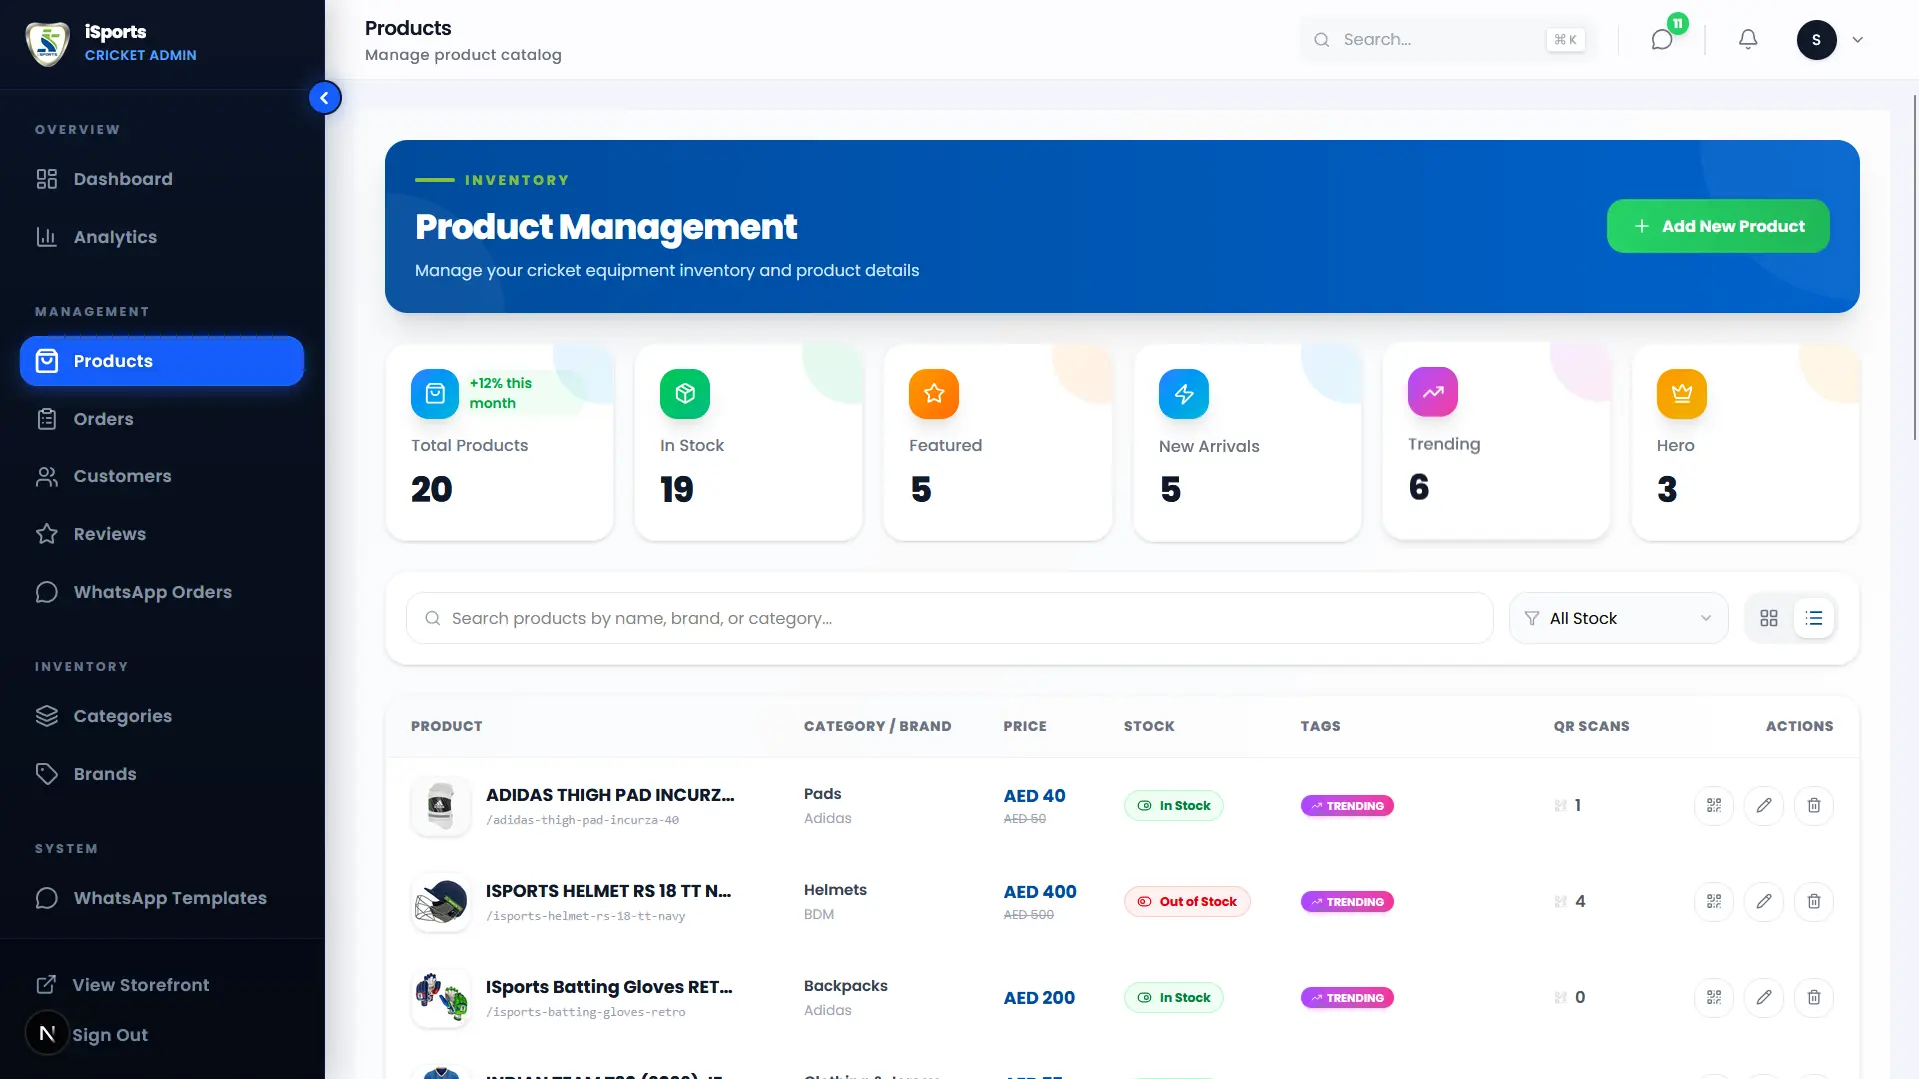Click the /isports-batting-gloves-retro slug
The image size is (1919, 1079).
(x=586, y=1012)
